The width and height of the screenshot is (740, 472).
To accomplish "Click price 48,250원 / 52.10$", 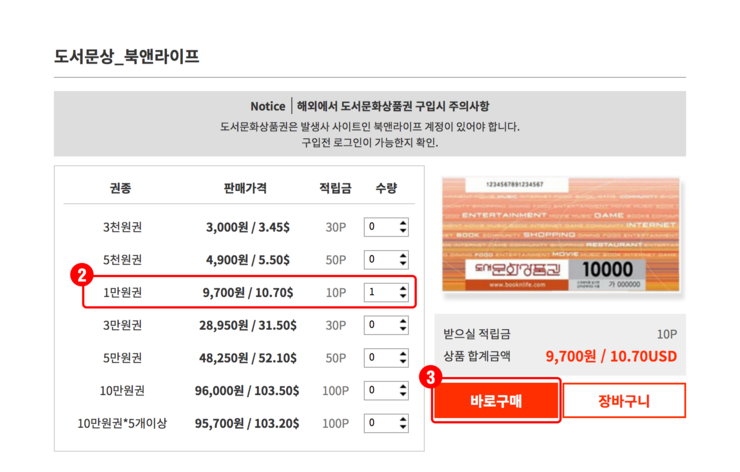I will pyautogui.click(x=248, y=358).
